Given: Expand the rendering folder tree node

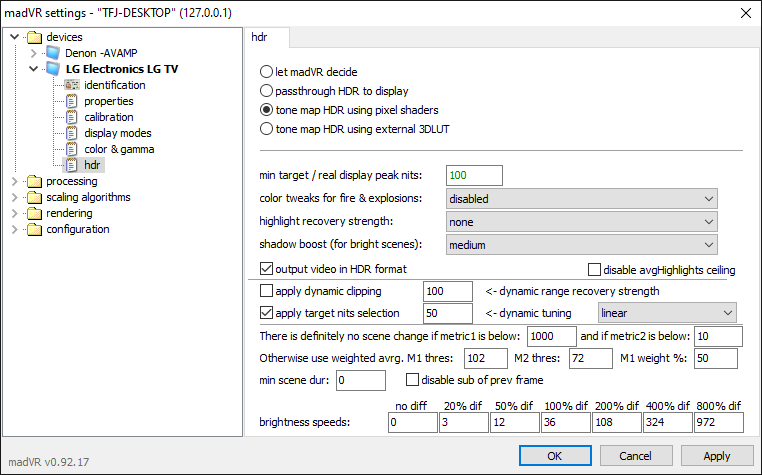Looking at the screenshot, I should (14, 213).
